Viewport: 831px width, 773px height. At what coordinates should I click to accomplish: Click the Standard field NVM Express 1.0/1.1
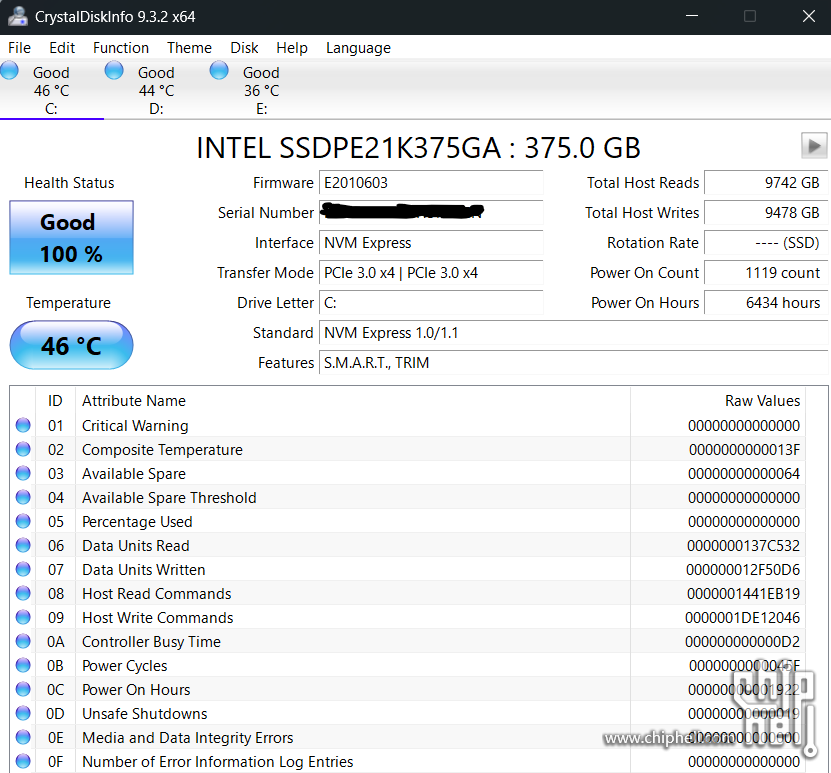pyautogui.click(x=573, y=333)
